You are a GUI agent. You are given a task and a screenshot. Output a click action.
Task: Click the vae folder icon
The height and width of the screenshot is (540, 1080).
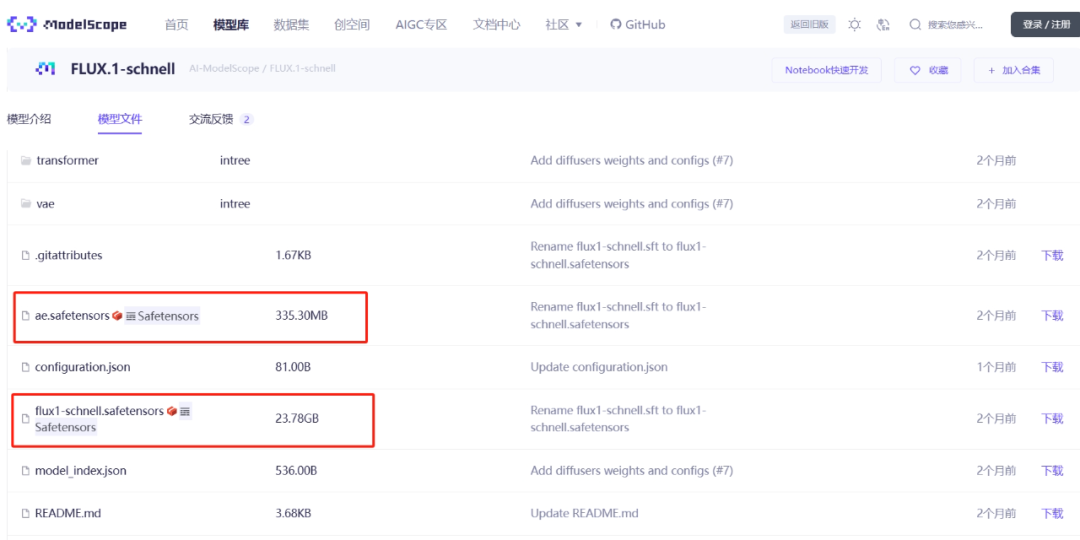click(x=26, y=204)
